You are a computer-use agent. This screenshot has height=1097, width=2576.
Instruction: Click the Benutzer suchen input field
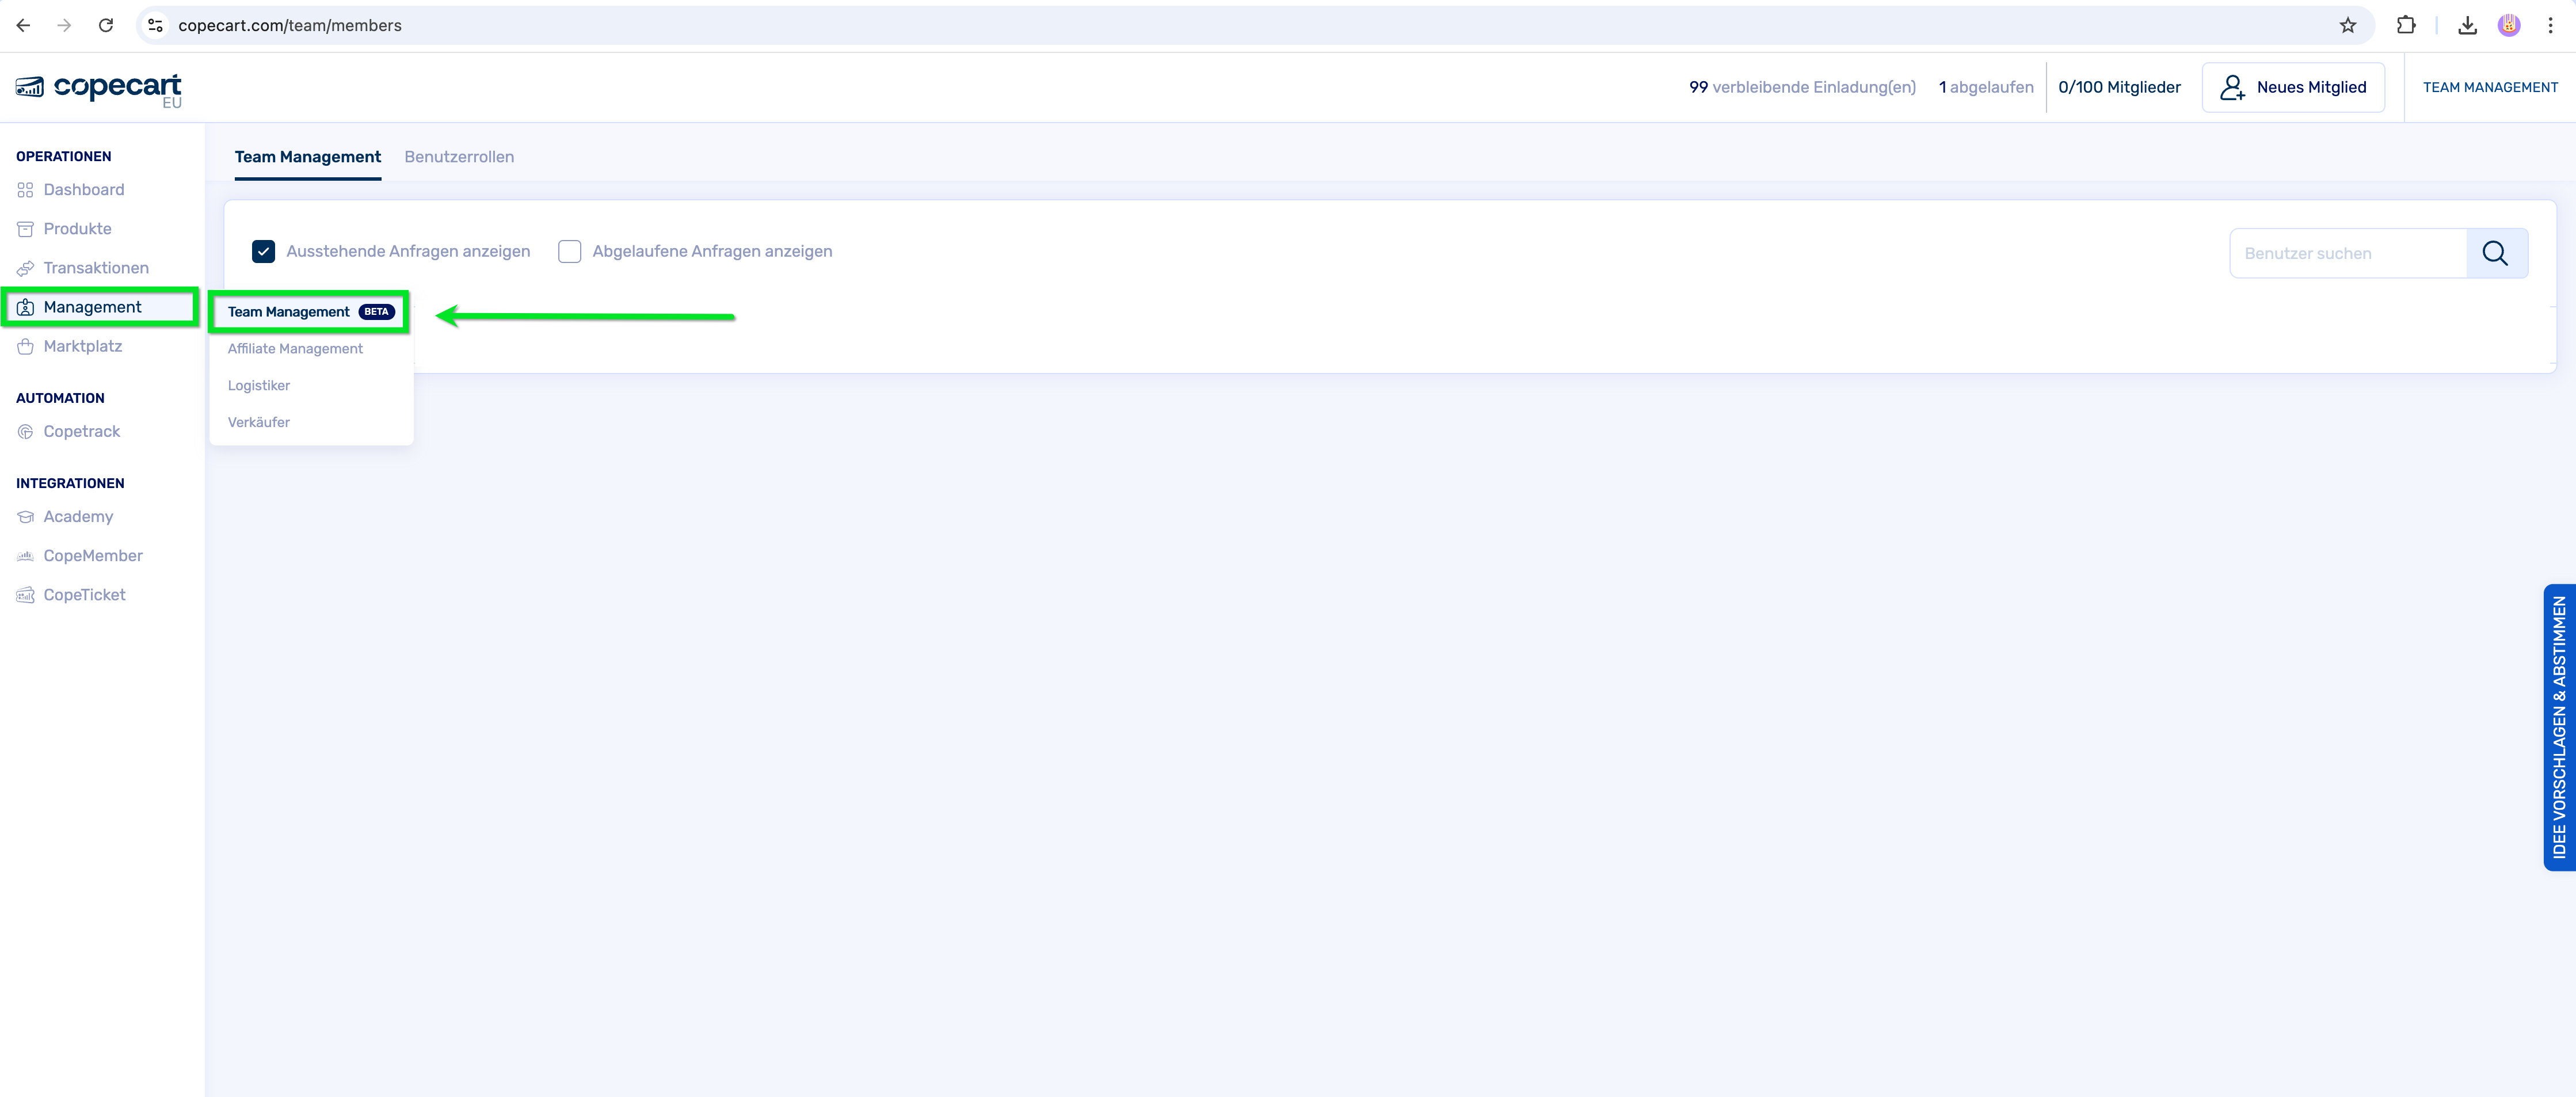pos(2347,253)
